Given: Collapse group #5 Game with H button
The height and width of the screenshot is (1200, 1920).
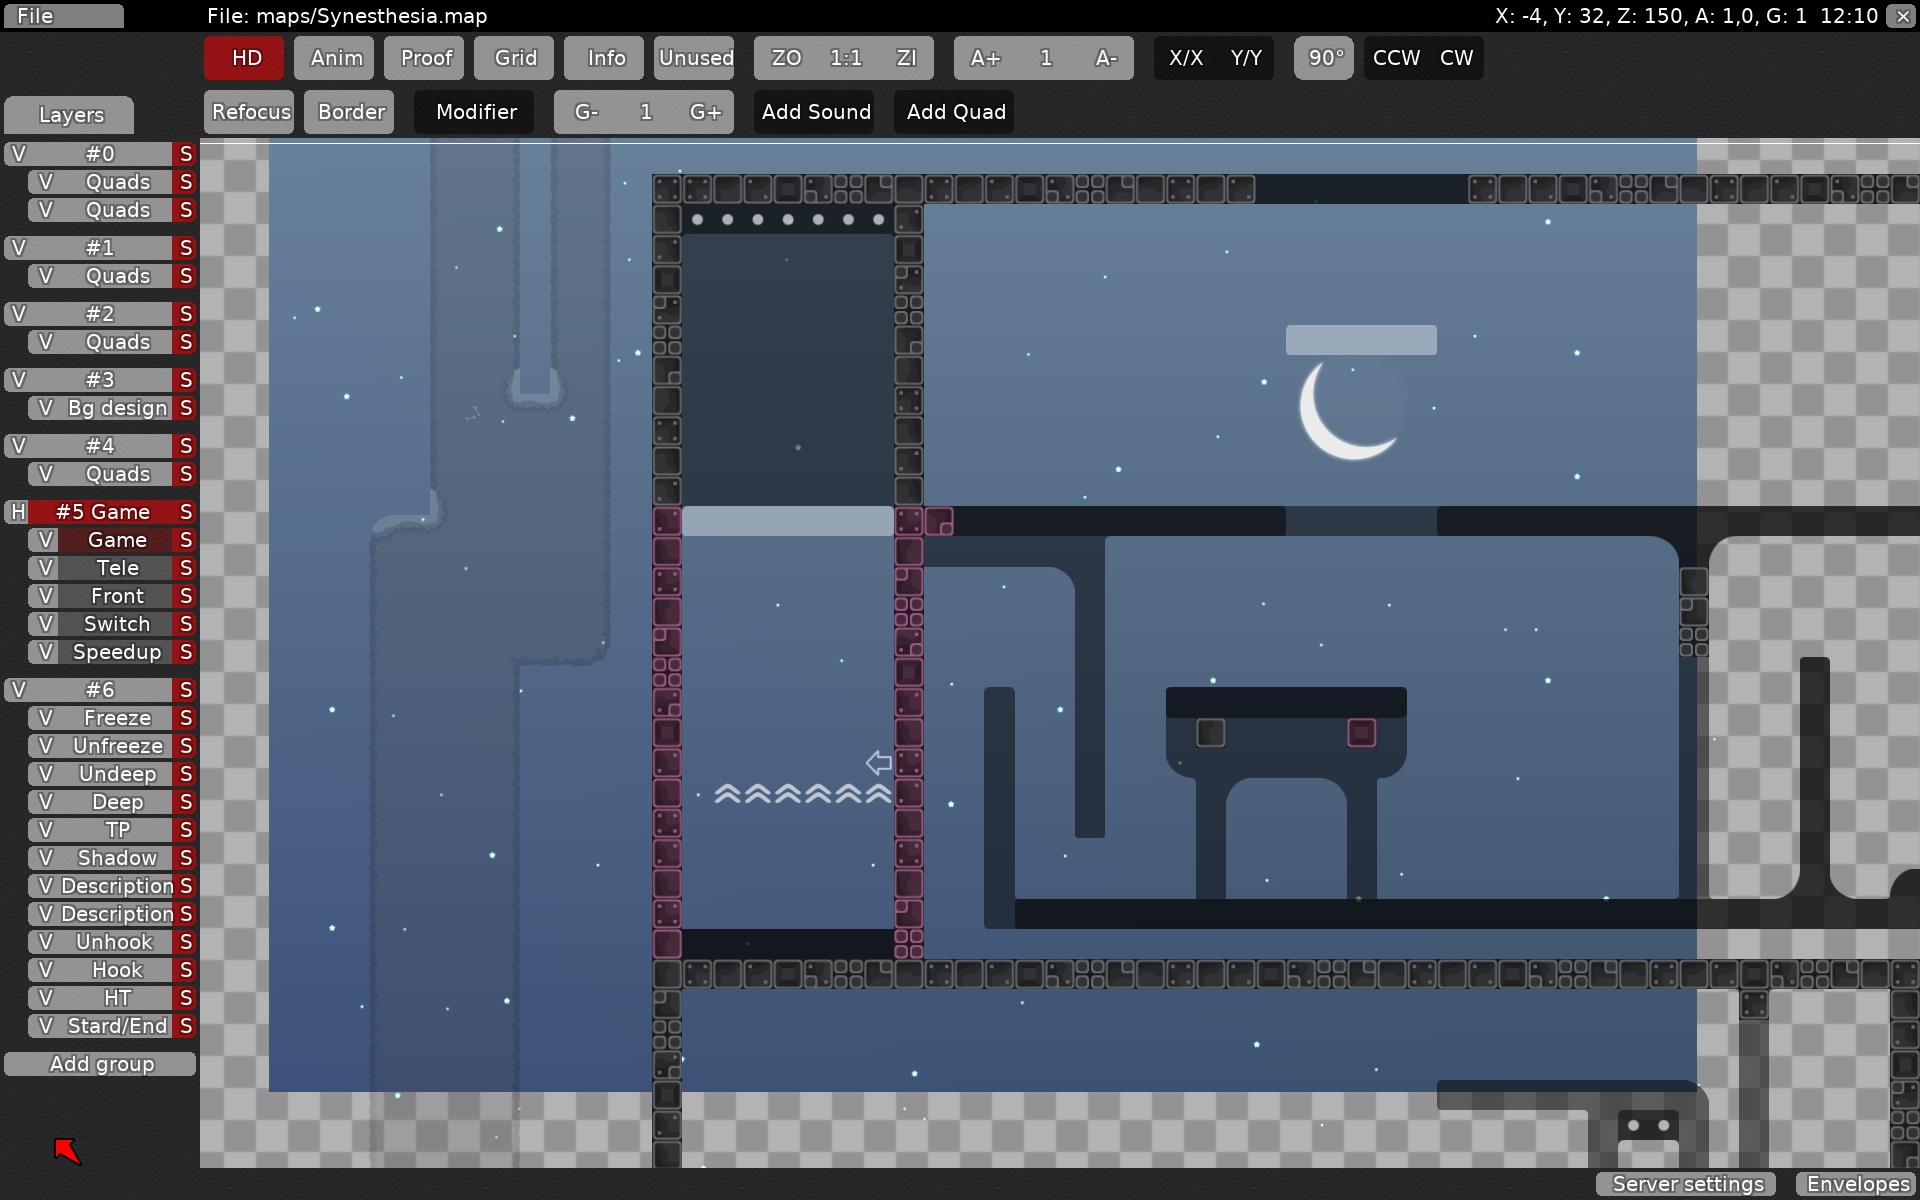Looking at the screenshot, I should click(17, 512).
